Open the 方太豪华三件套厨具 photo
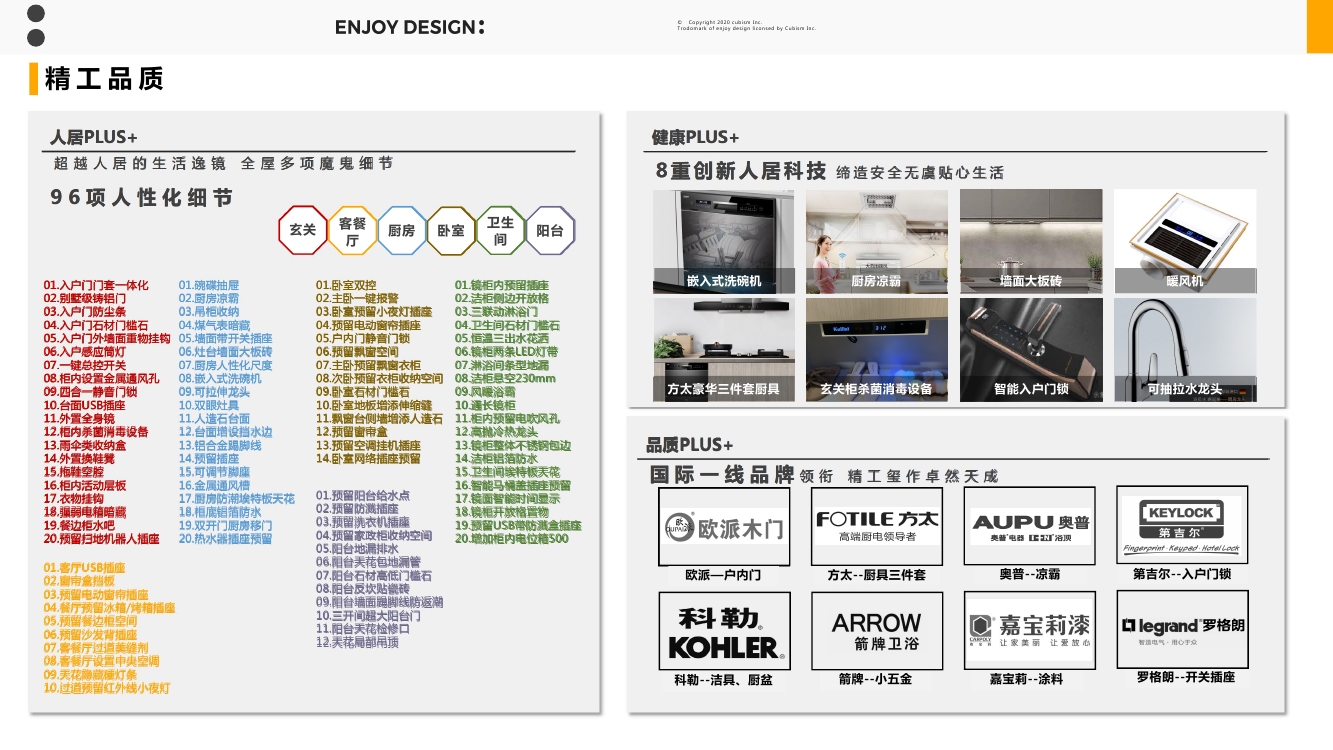This screenshot has width=1333, height=750. [724, 350]
